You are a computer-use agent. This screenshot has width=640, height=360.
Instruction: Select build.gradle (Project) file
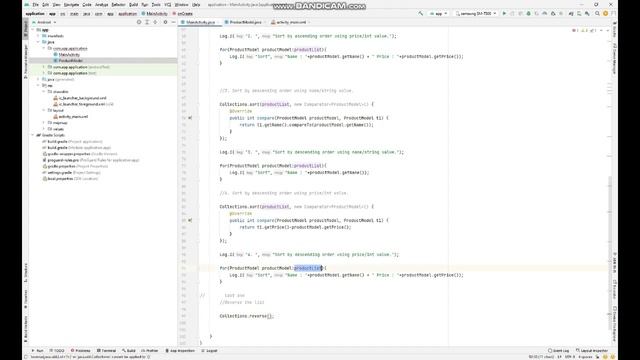[73, 141]
